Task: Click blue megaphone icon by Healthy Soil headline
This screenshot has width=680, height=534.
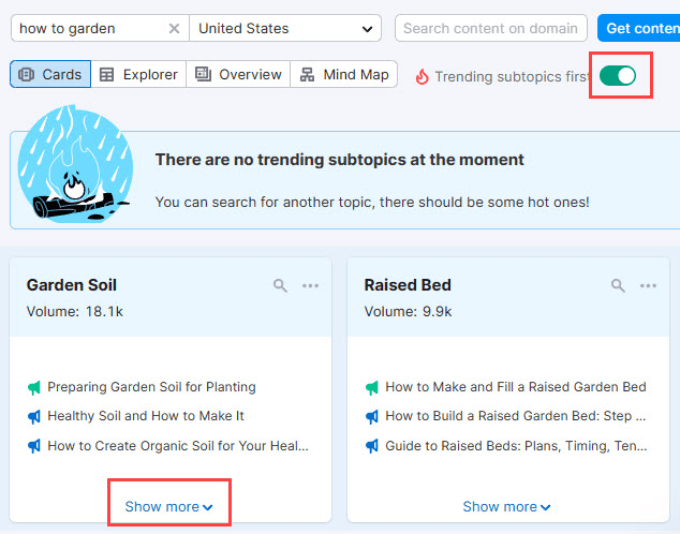Action: (34, 417)
